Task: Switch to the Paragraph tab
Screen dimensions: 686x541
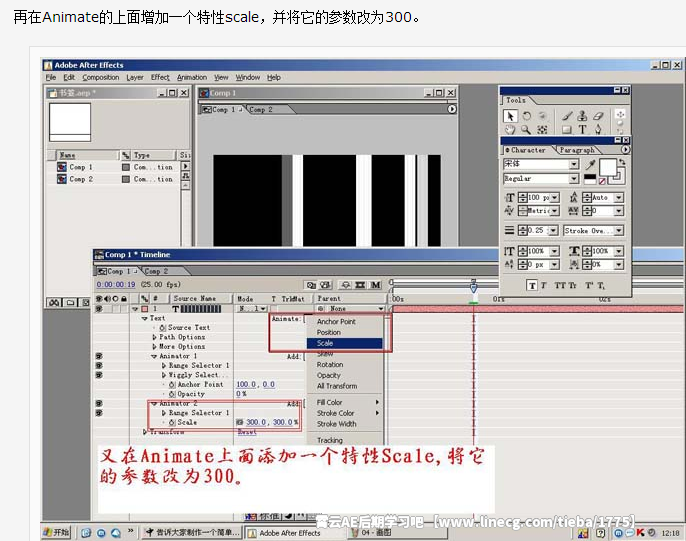Action: (x=577, y=150)
